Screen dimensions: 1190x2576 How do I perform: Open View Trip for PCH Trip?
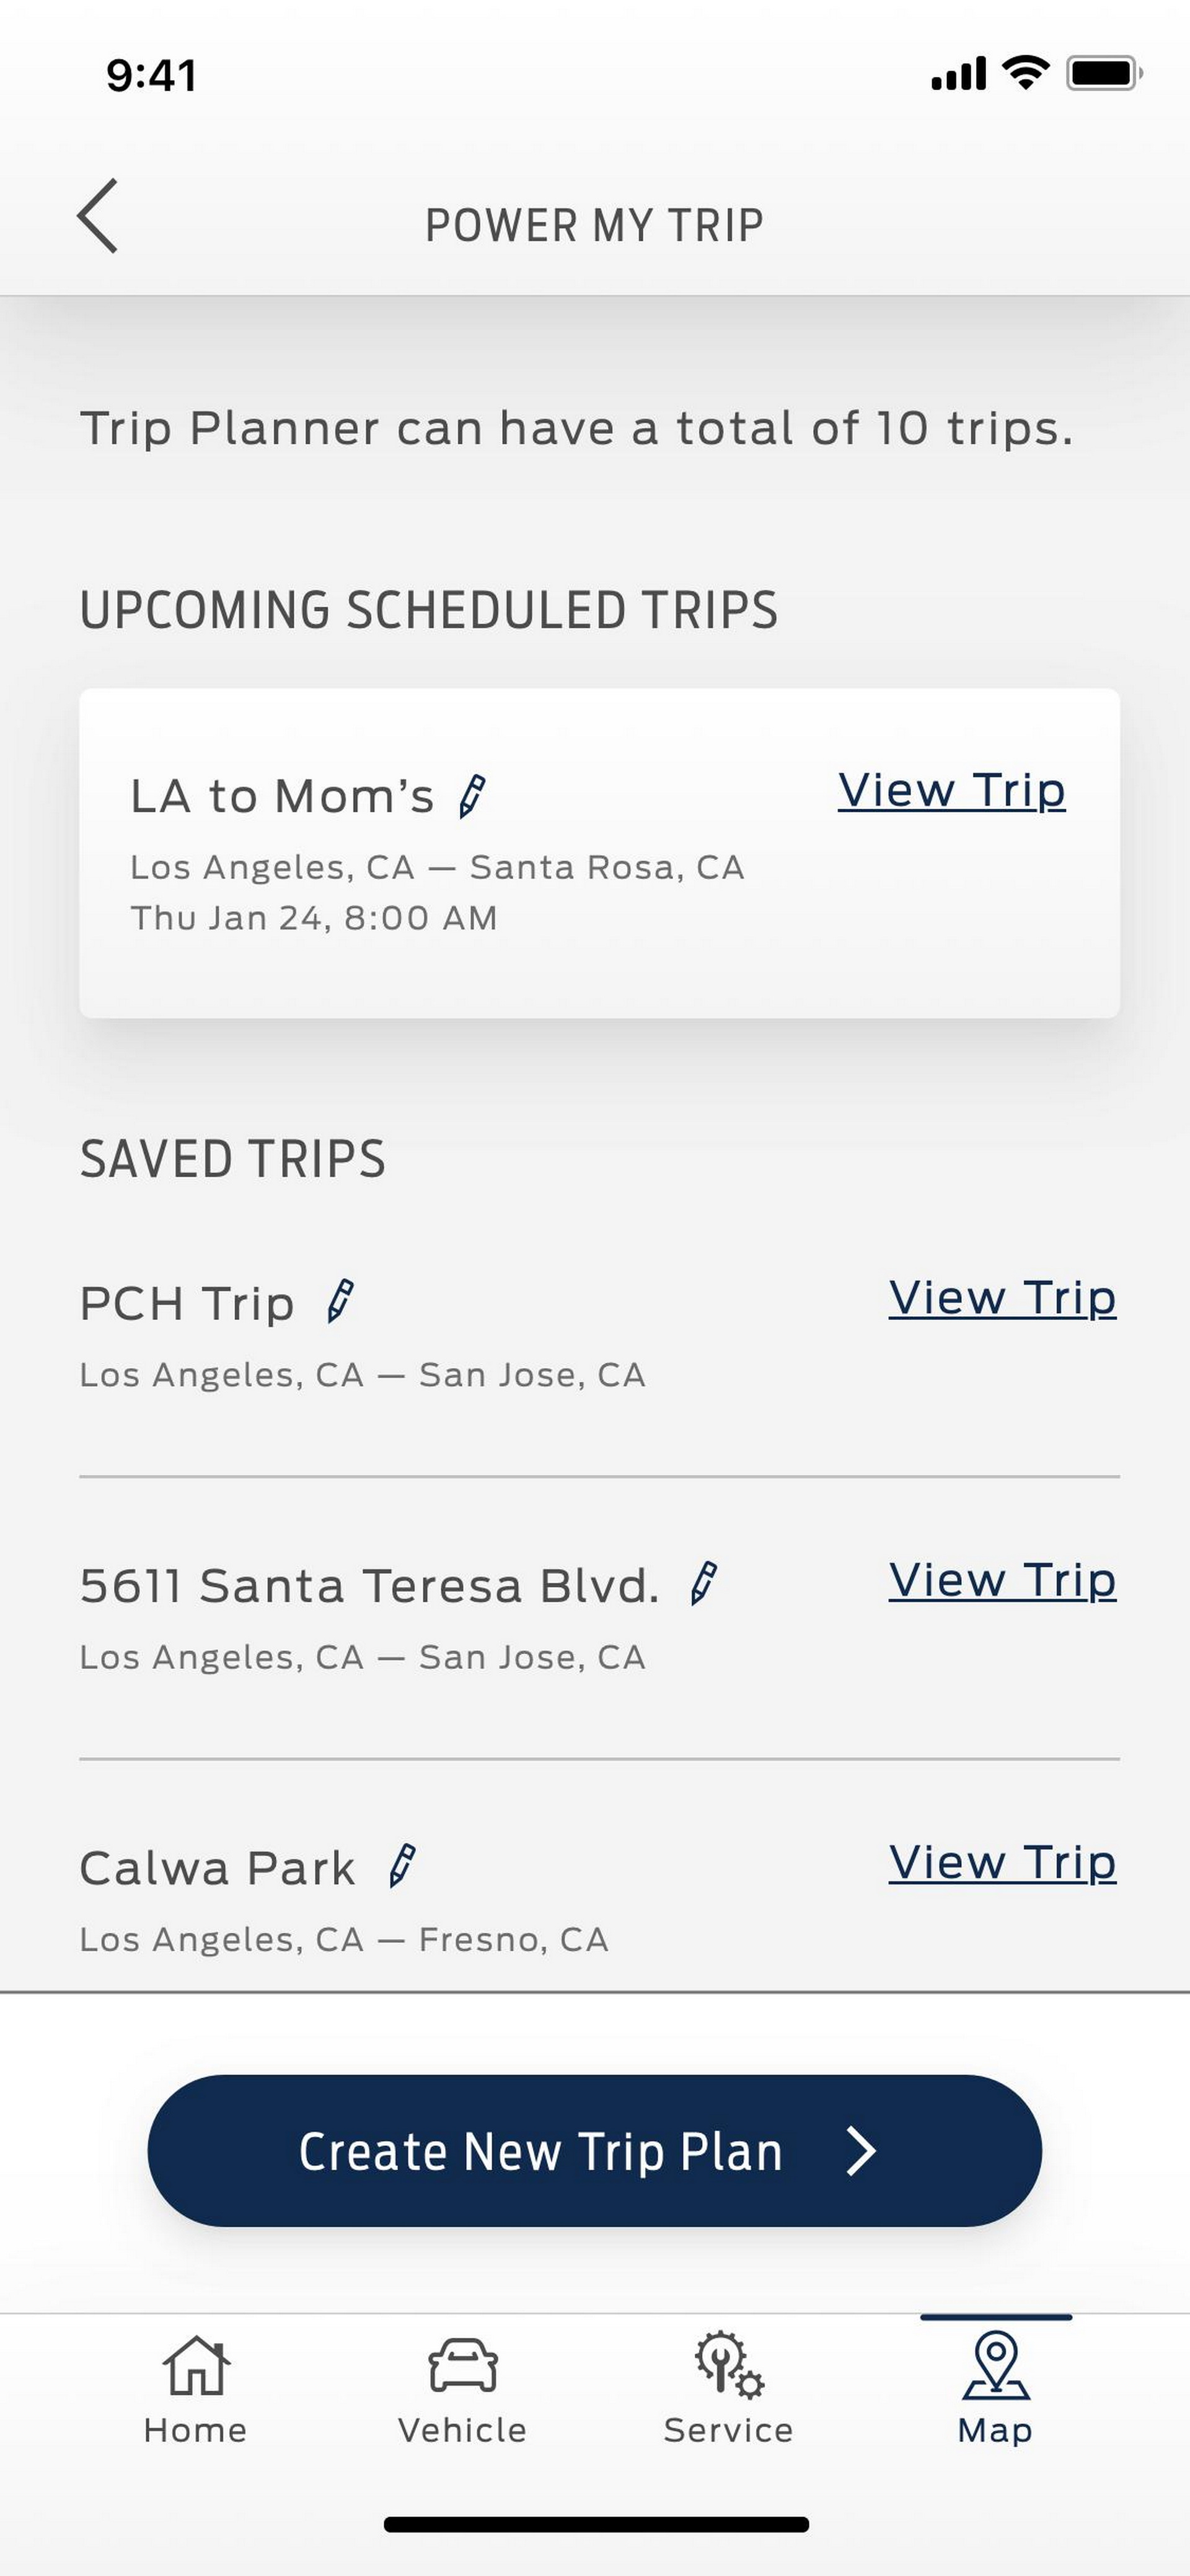pos(1002,1298)
